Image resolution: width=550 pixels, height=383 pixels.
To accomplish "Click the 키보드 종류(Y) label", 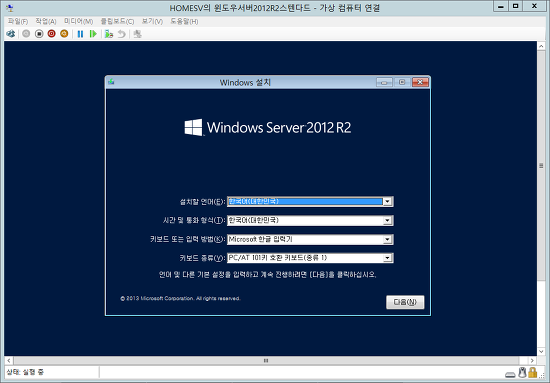I will point(202,258).
